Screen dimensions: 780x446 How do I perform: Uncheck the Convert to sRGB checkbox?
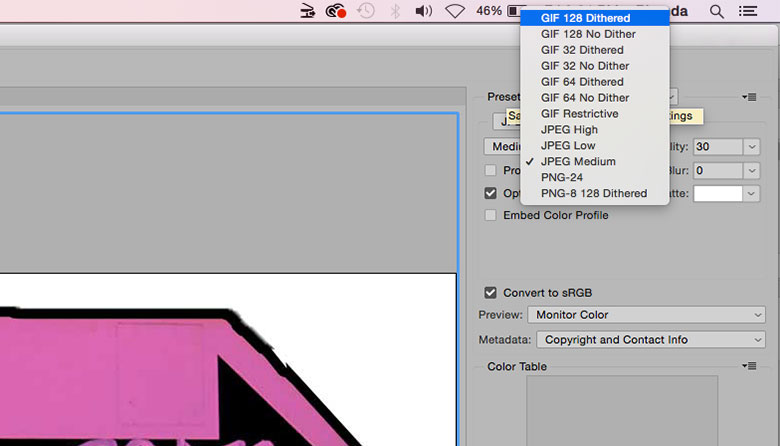pos(490,292)
